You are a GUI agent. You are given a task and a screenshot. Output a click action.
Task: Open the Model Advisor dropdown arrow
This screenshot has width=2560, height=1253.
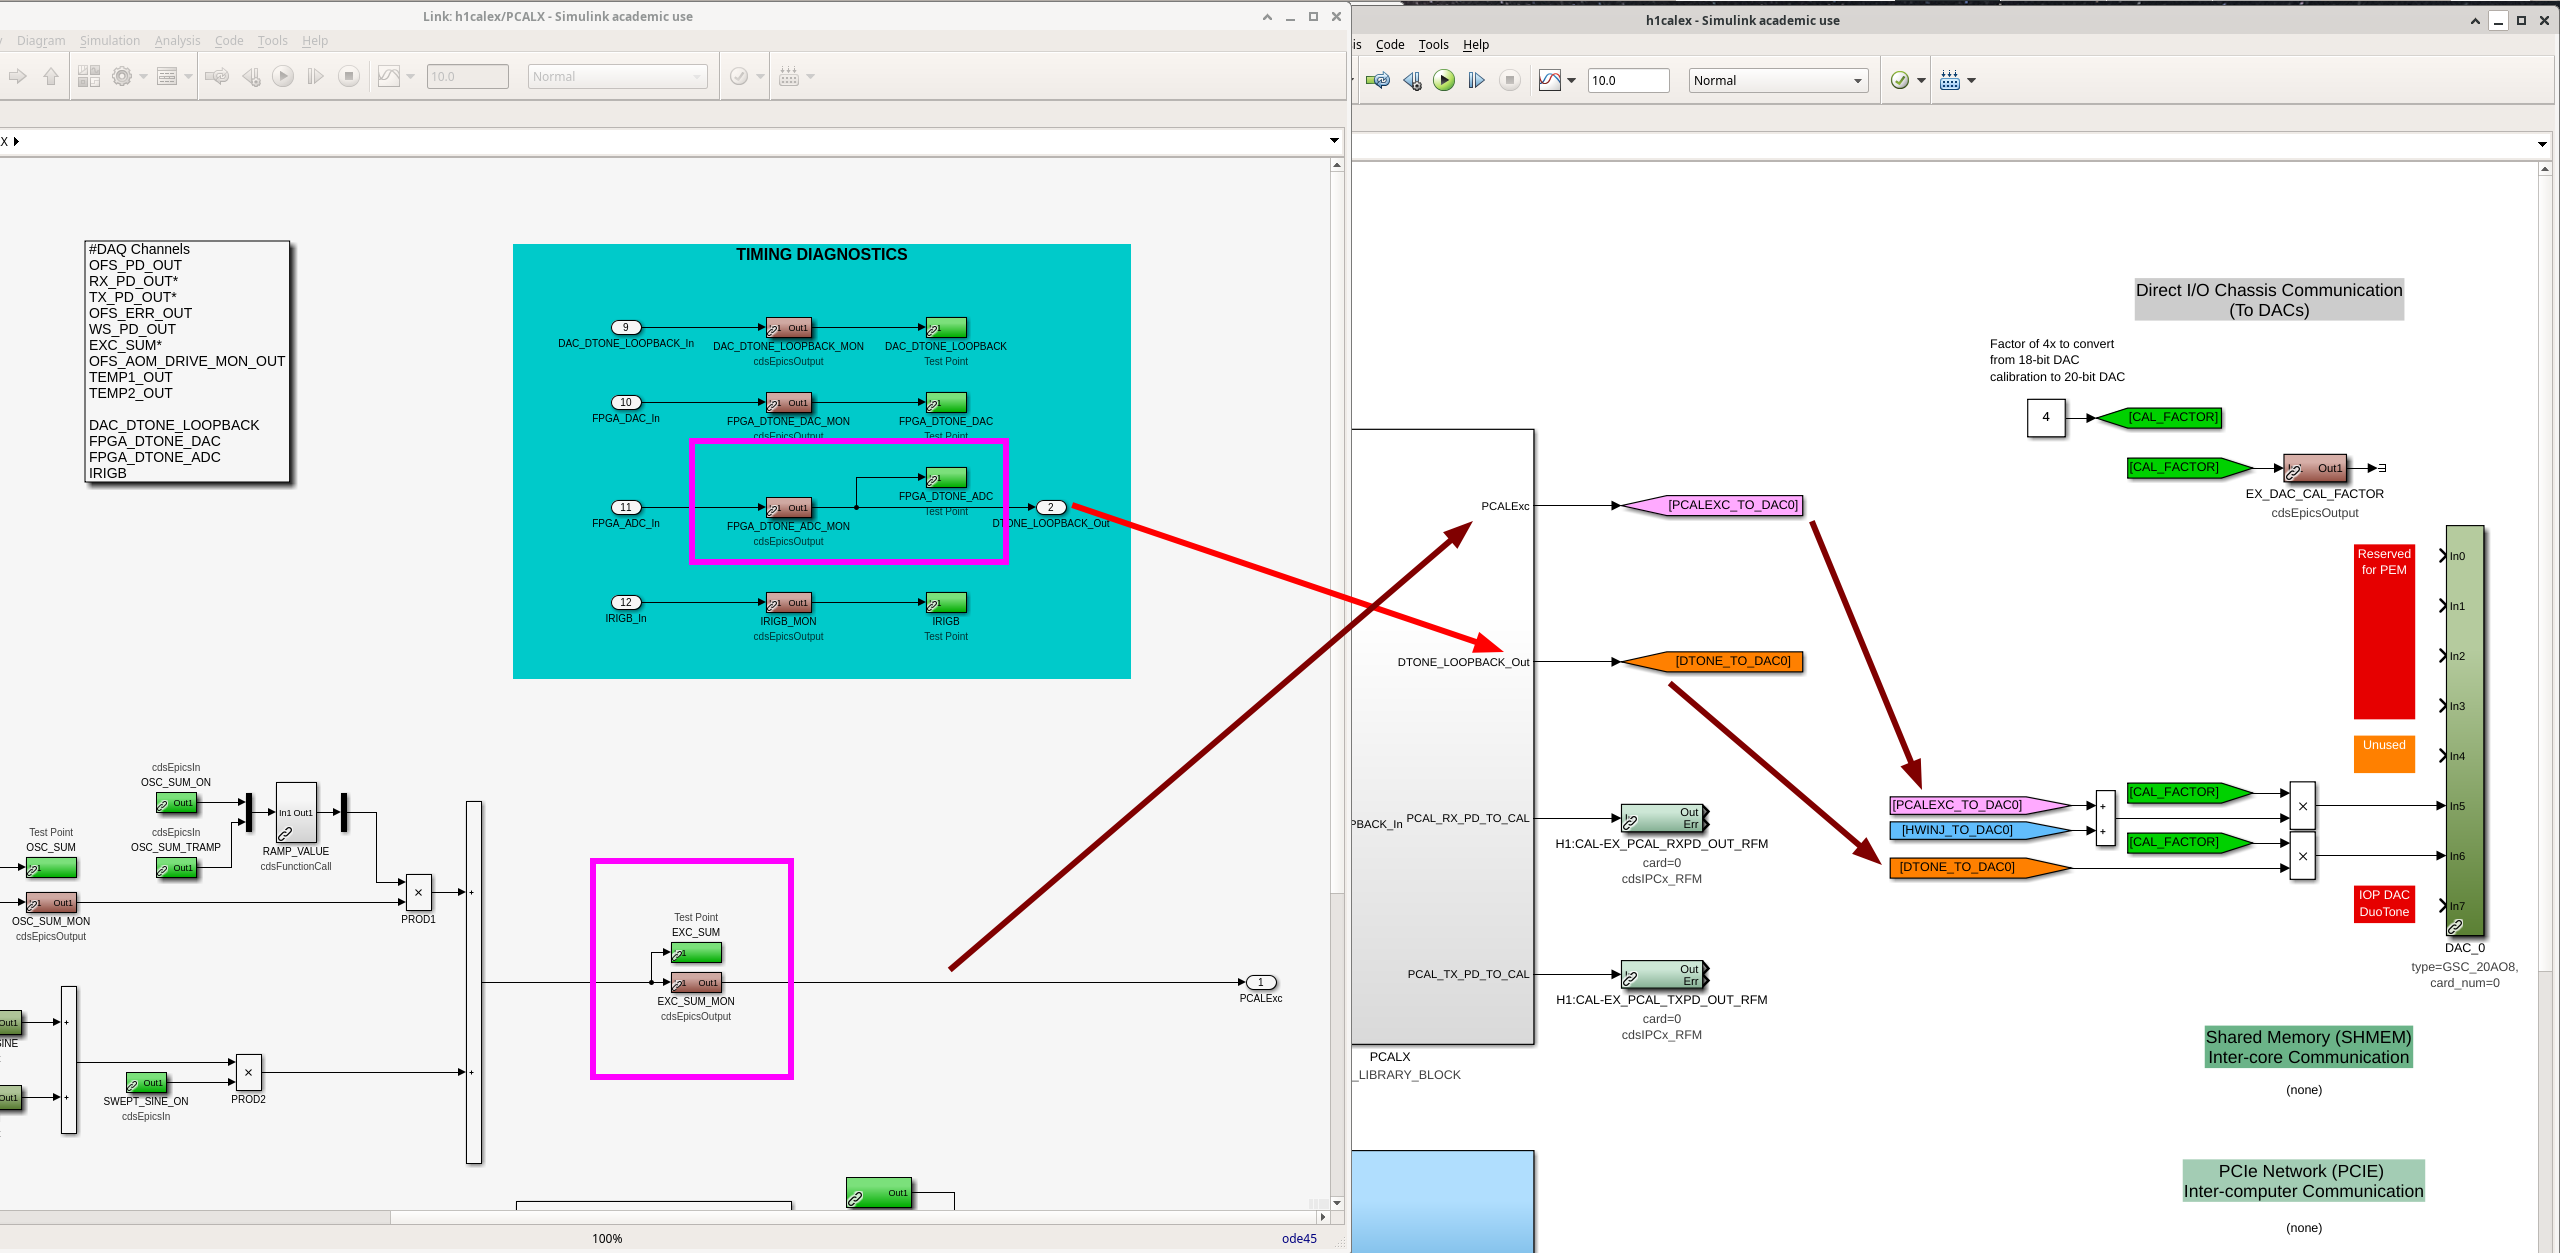1921,80
